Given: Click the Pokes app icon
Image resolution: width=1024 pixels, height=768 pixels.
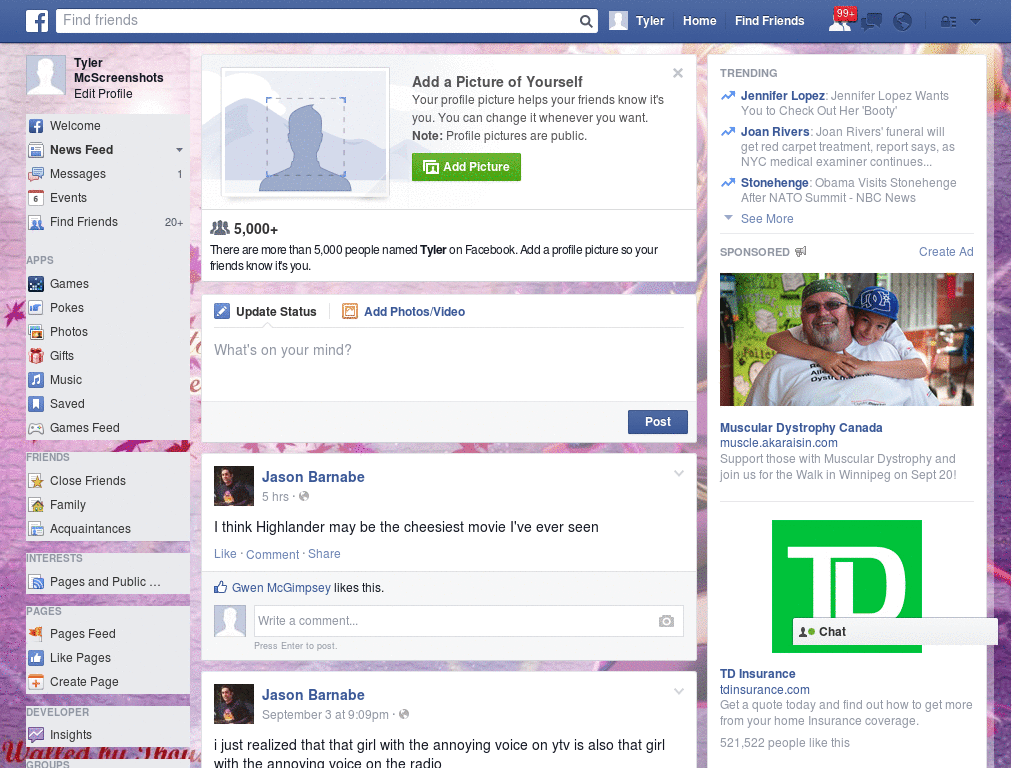Looking at the screenshot, I should (36, 308).
